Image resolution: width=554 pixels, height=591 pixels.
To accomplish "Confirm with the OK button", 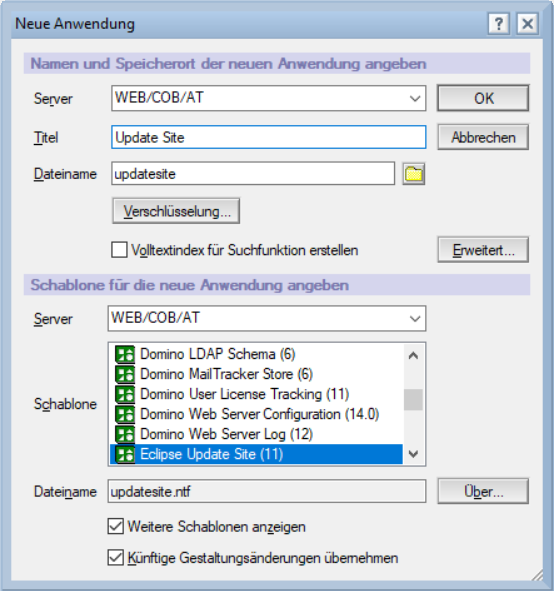I will 483,98.
